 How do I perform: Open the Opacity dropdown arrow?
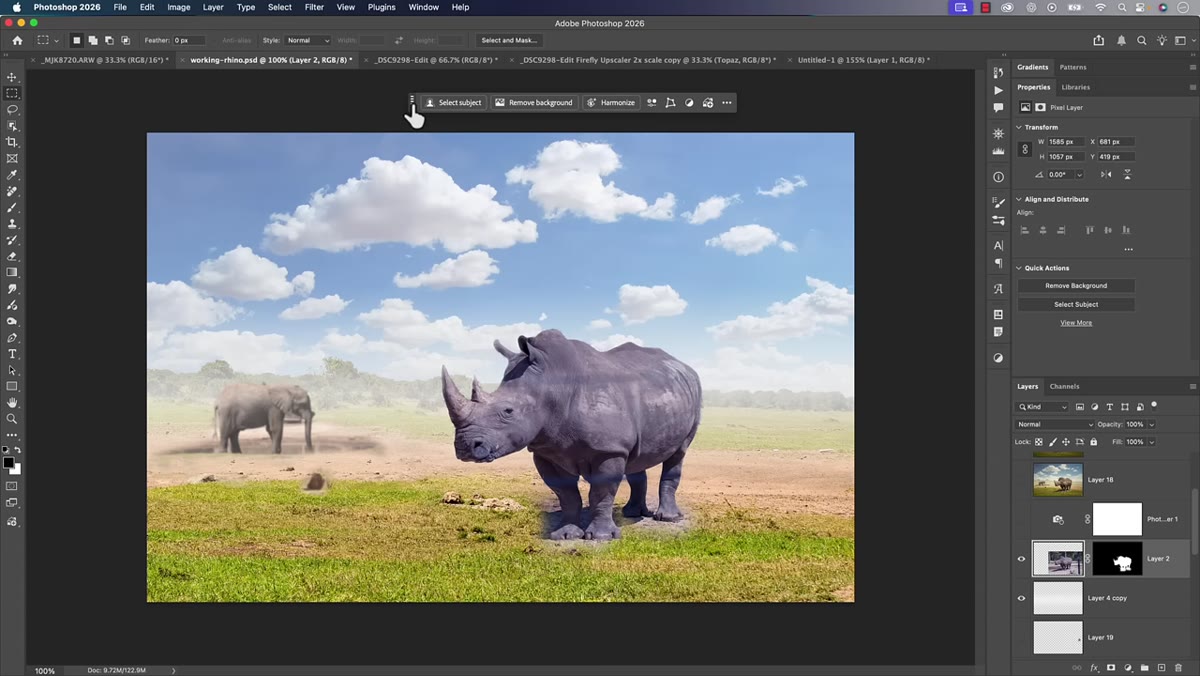pos(1152,424)
